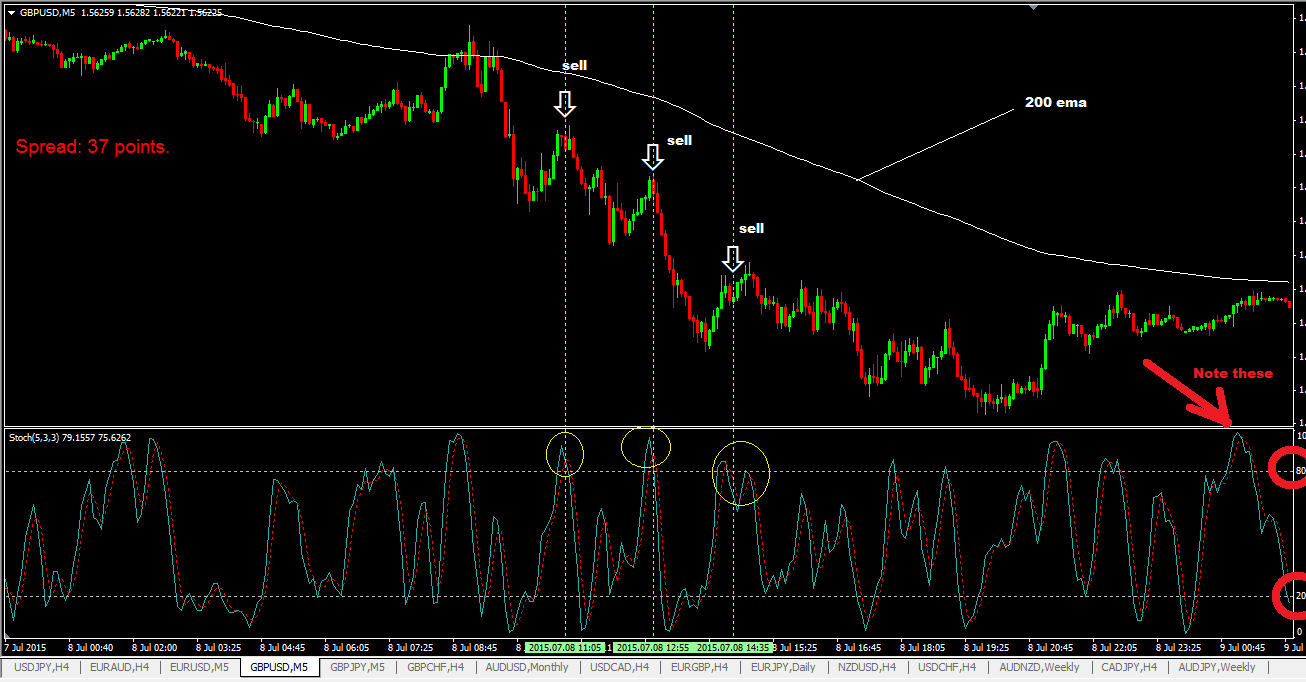Screen dimensions: 1306x682
Task: Click the '7 Jul 2015' time axis label
Action: pyautogui.click(x=26, y=647)
